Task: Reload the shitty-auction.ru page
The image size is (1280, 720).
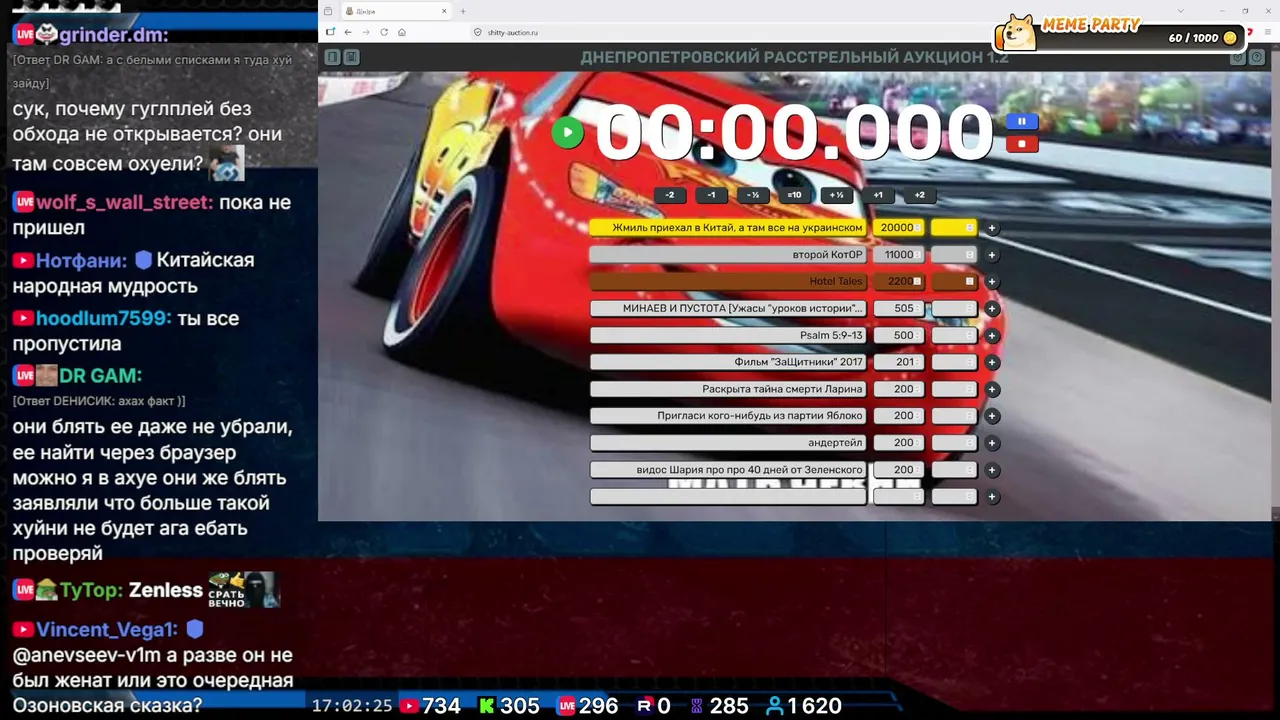Action: [384, 32]
